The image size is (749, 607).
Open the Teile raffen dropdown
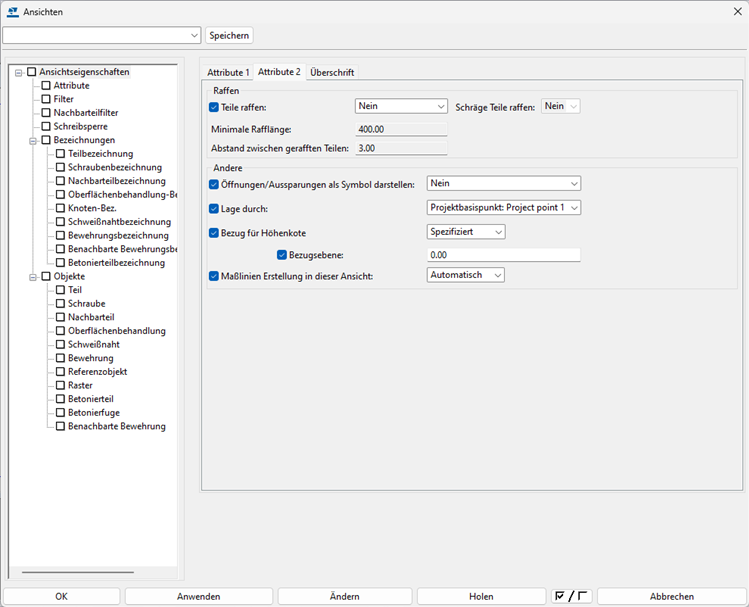click(x=400, y=106)
